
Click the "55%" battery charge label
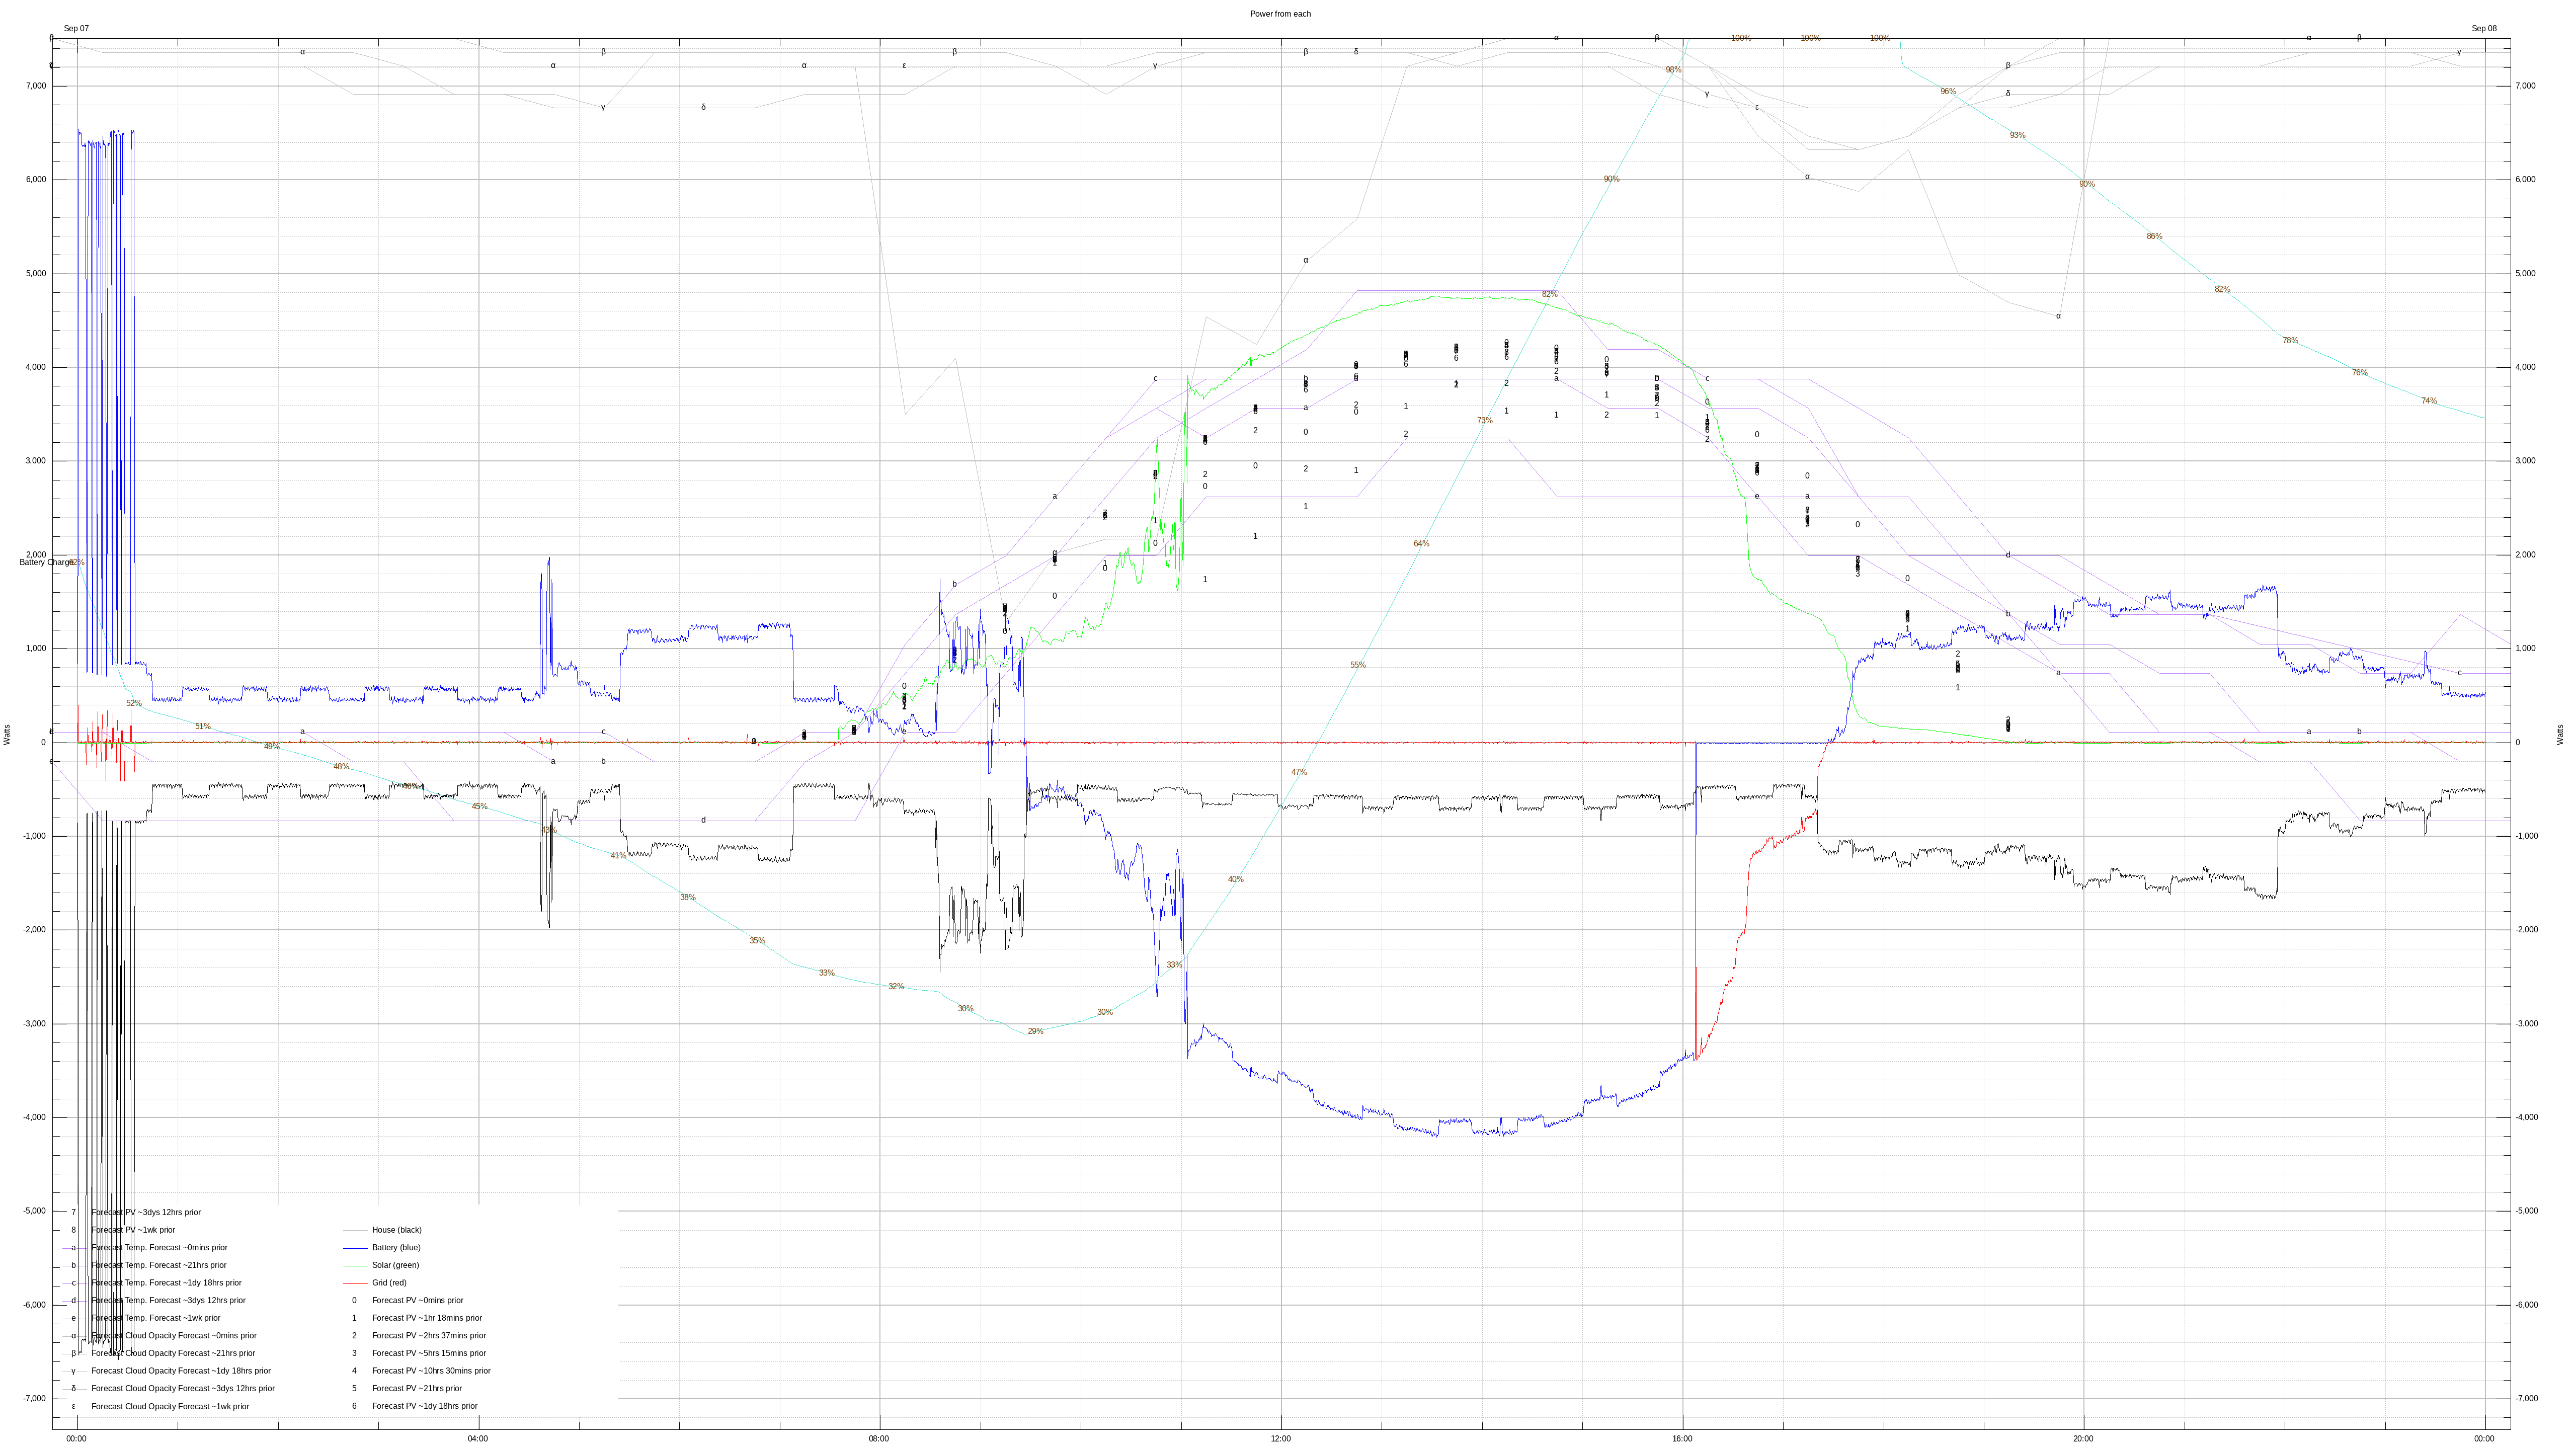[x=1358, y=665]
